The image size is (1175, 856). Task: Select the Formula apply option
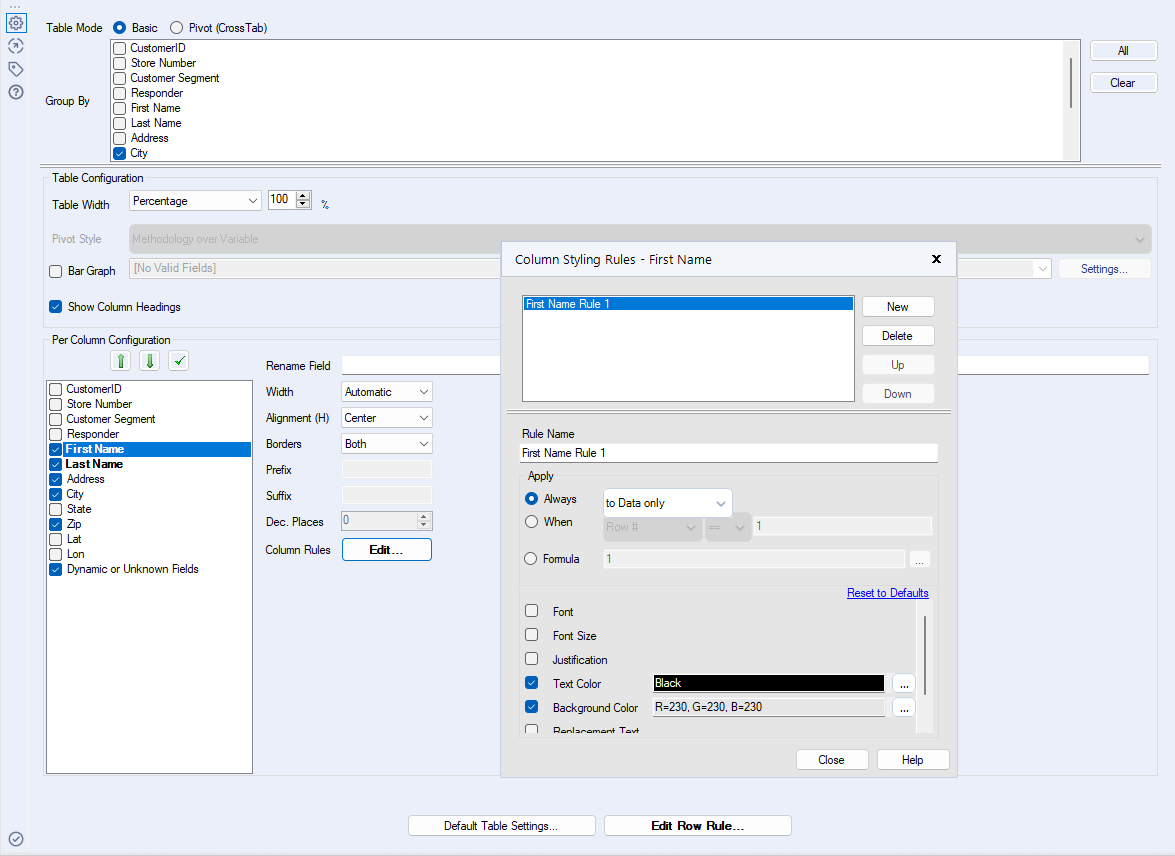[531, 558]
